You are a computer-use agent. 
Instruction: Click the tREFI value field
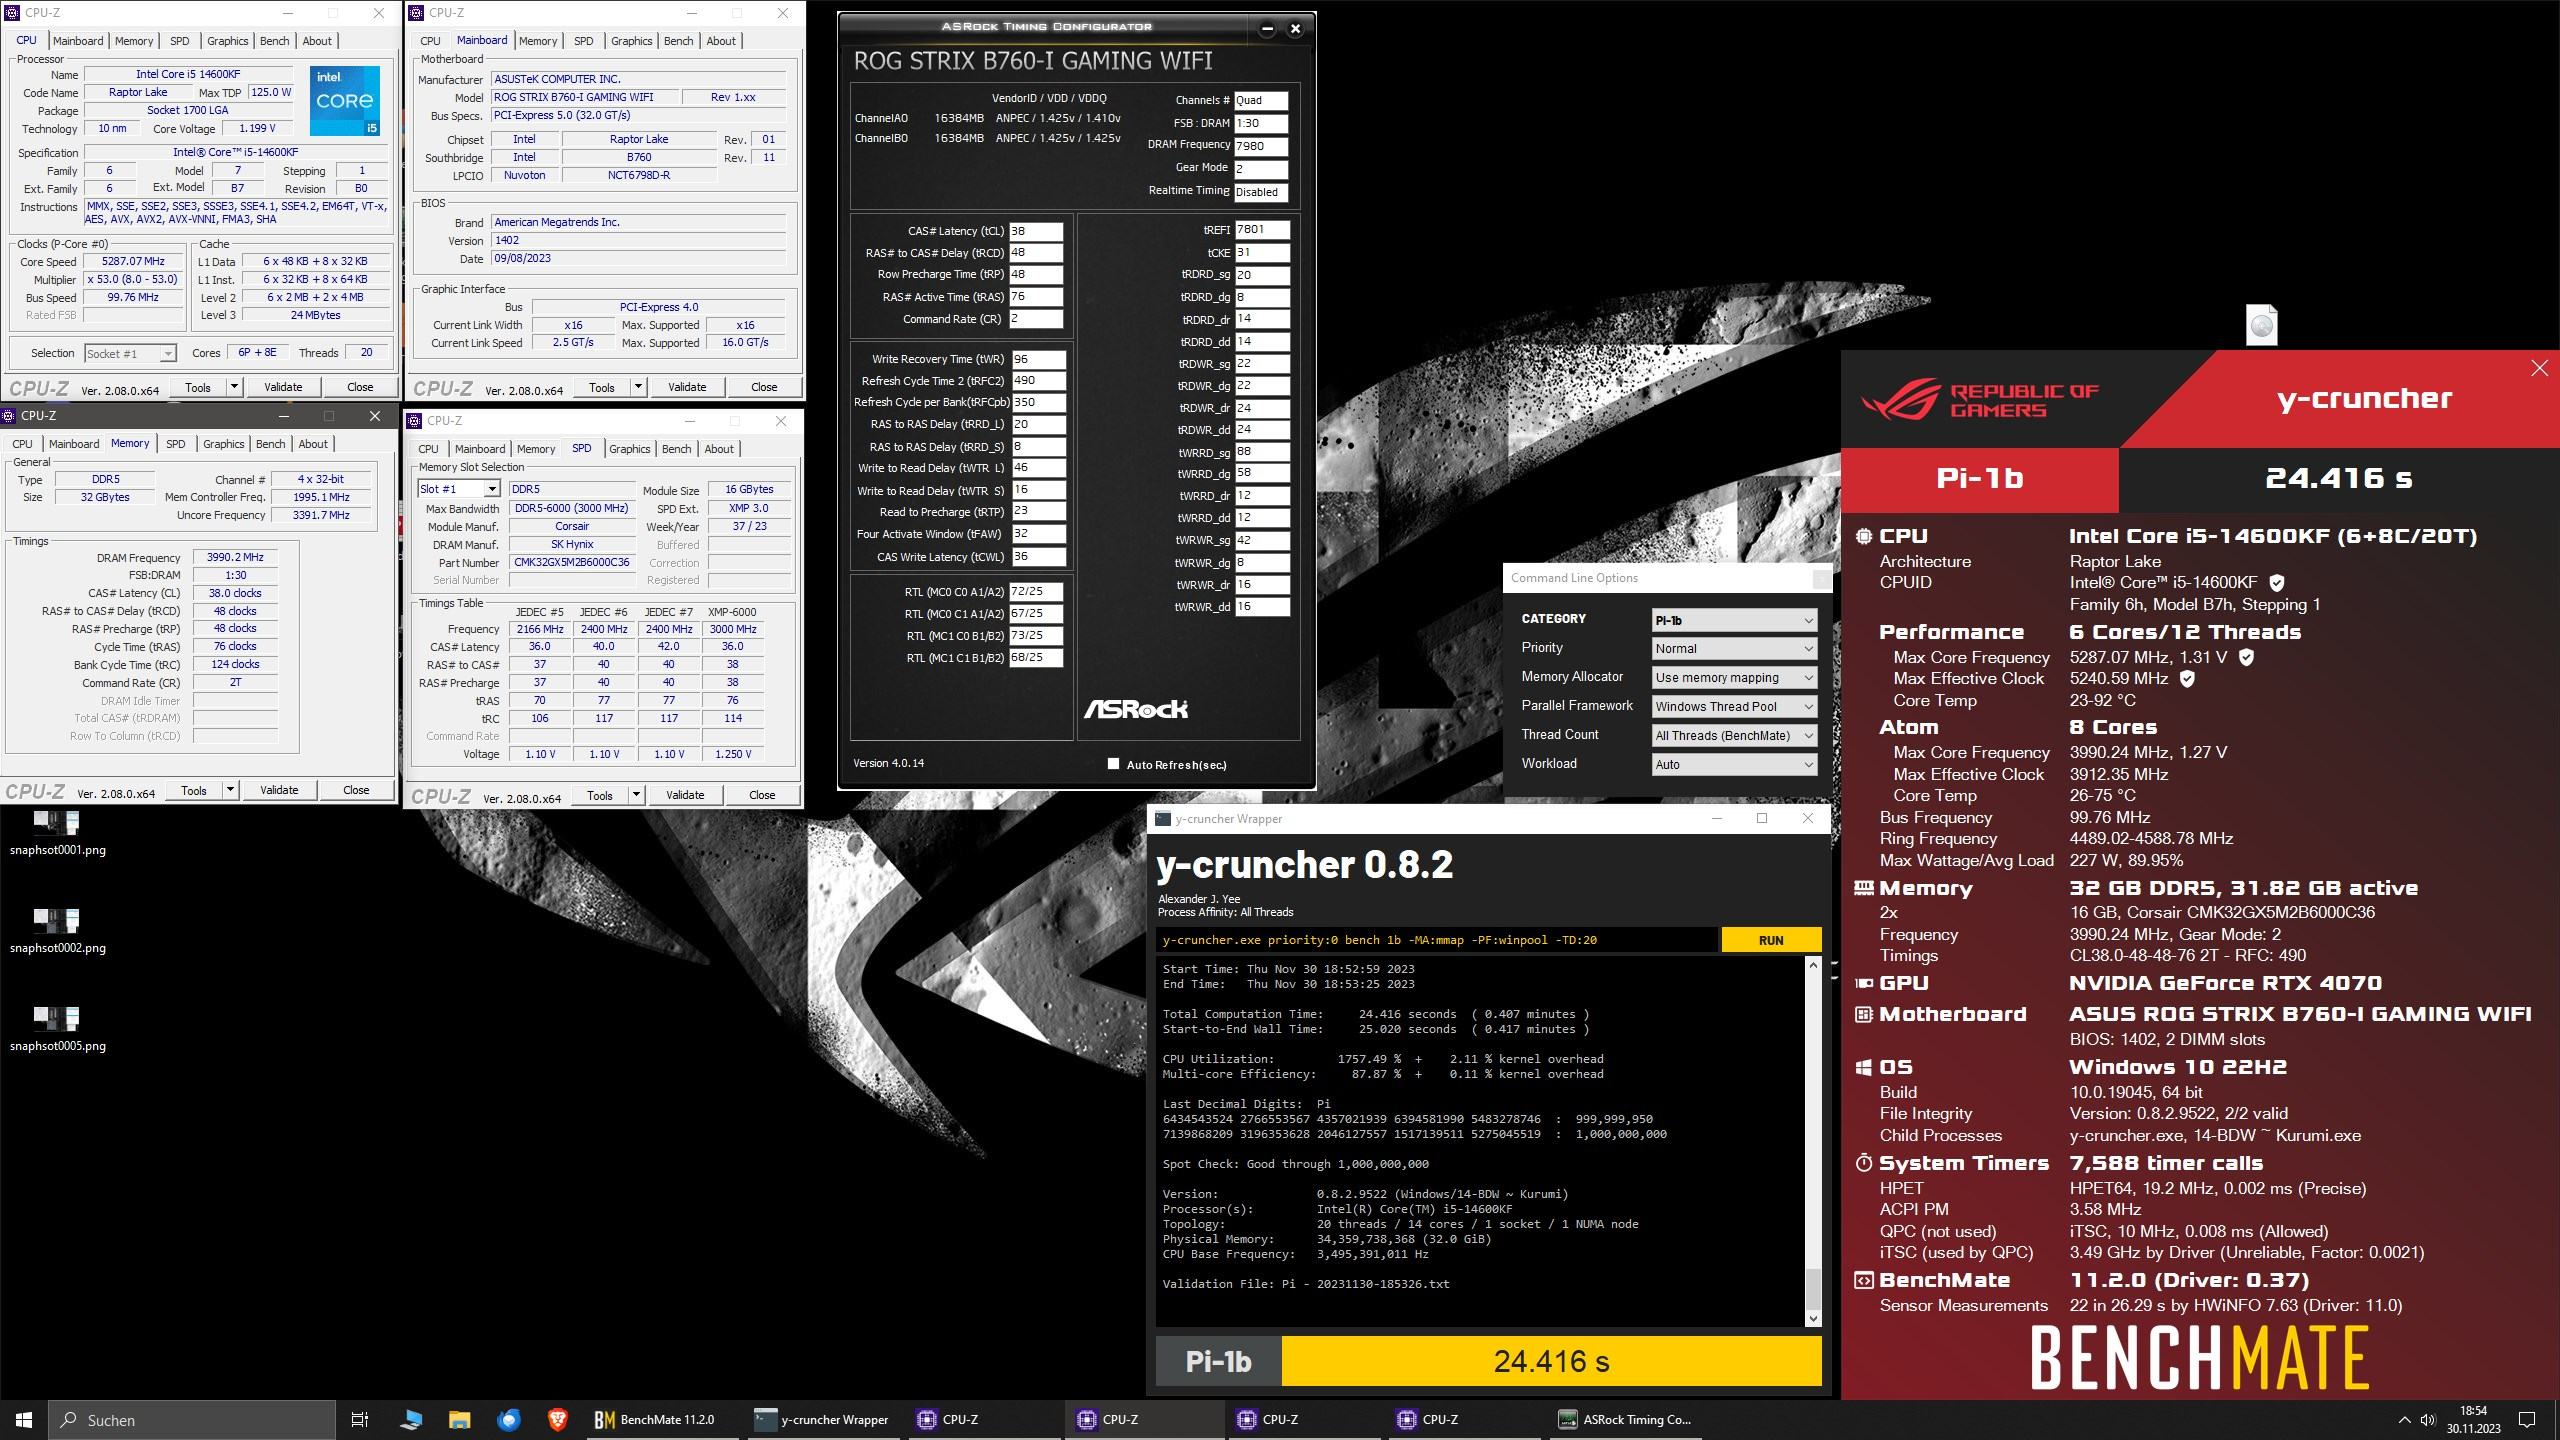1262,230
